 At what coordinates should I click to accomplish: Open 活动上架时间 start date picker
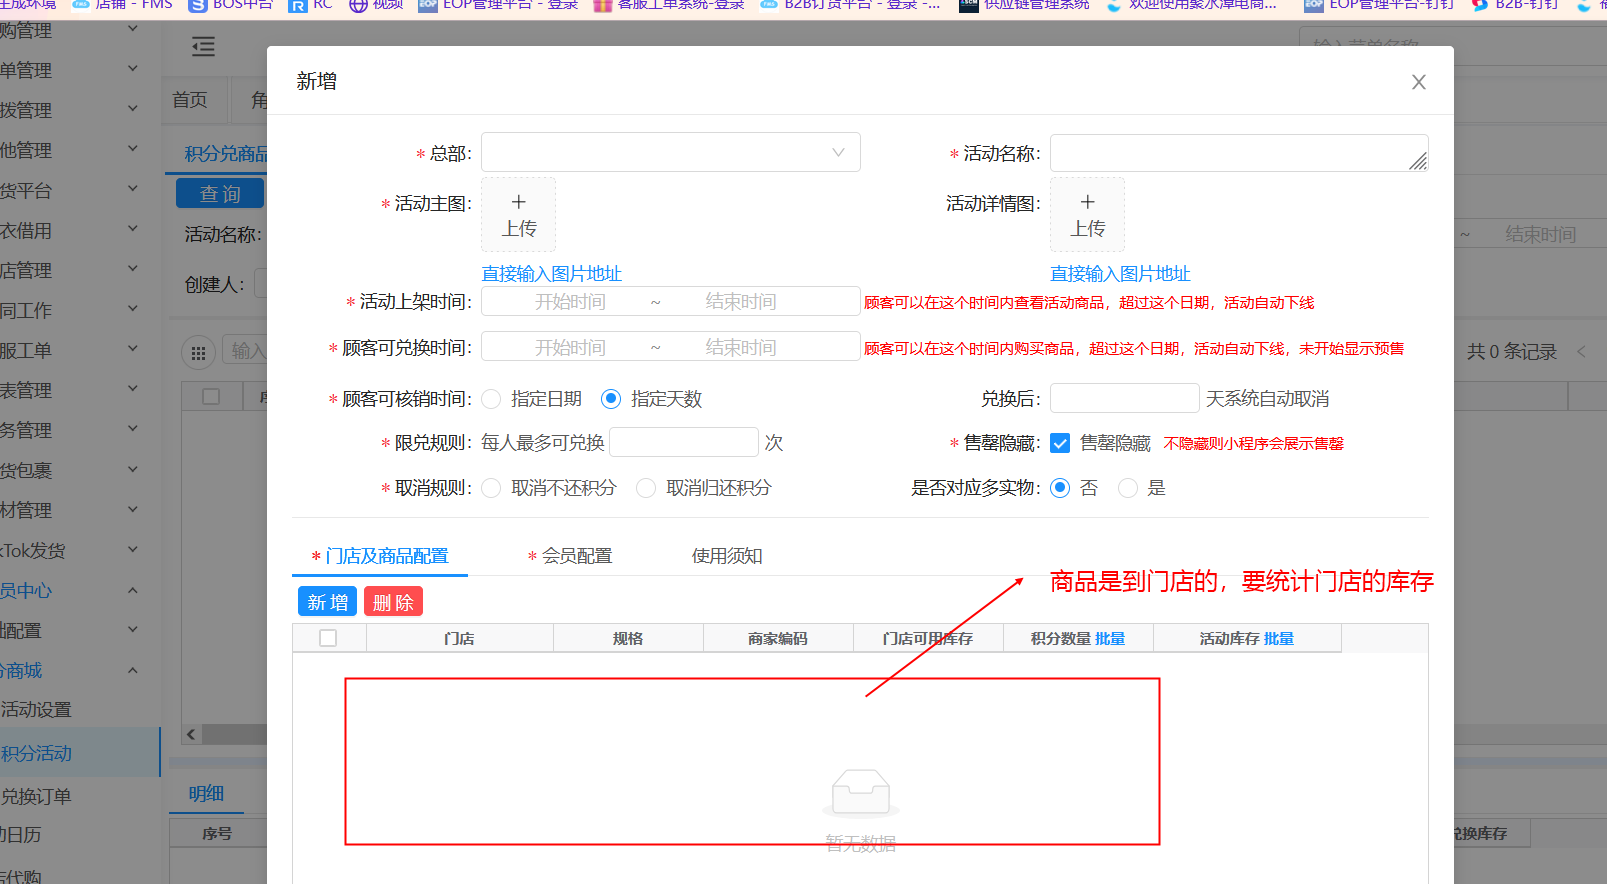coord(570,302)
